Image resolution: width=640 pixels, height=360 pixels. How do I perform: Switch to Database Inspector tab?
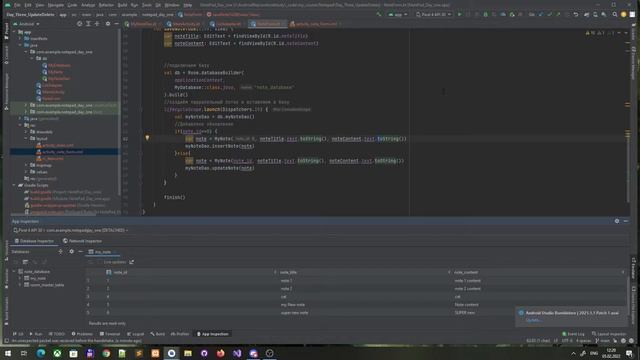click(34, 241)
